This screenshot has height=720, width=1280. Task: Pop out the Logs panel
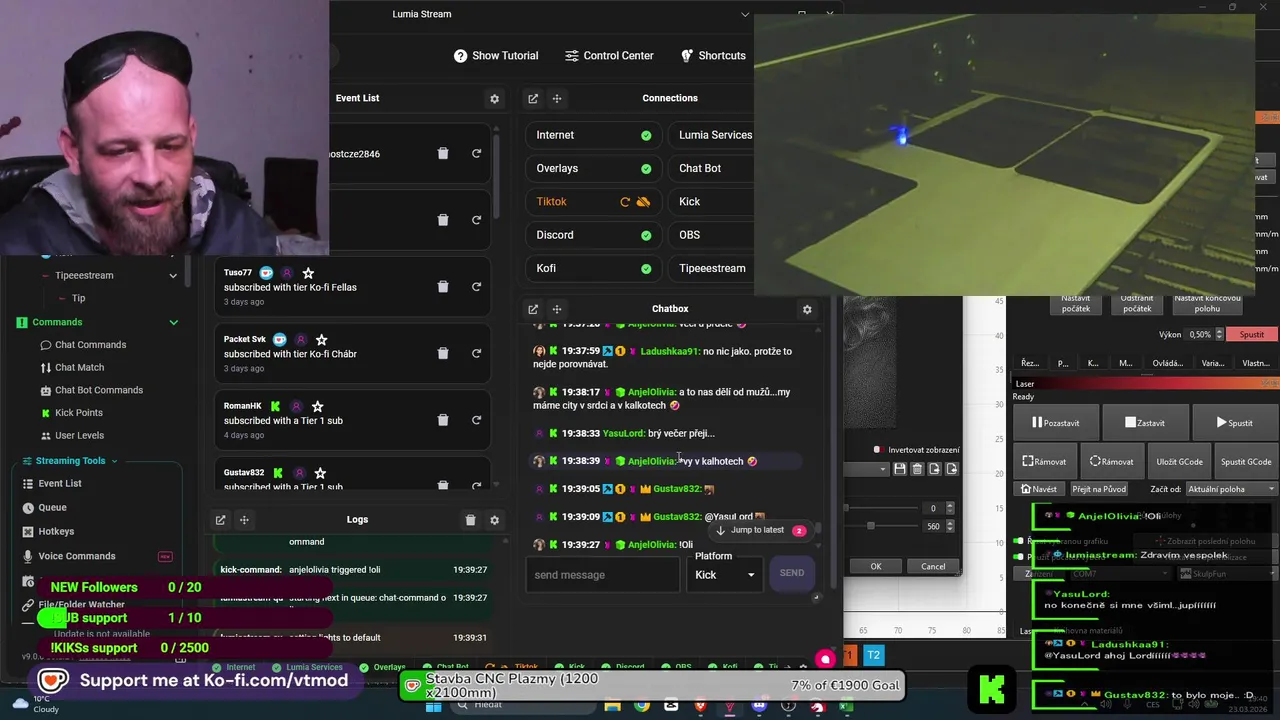220,520
